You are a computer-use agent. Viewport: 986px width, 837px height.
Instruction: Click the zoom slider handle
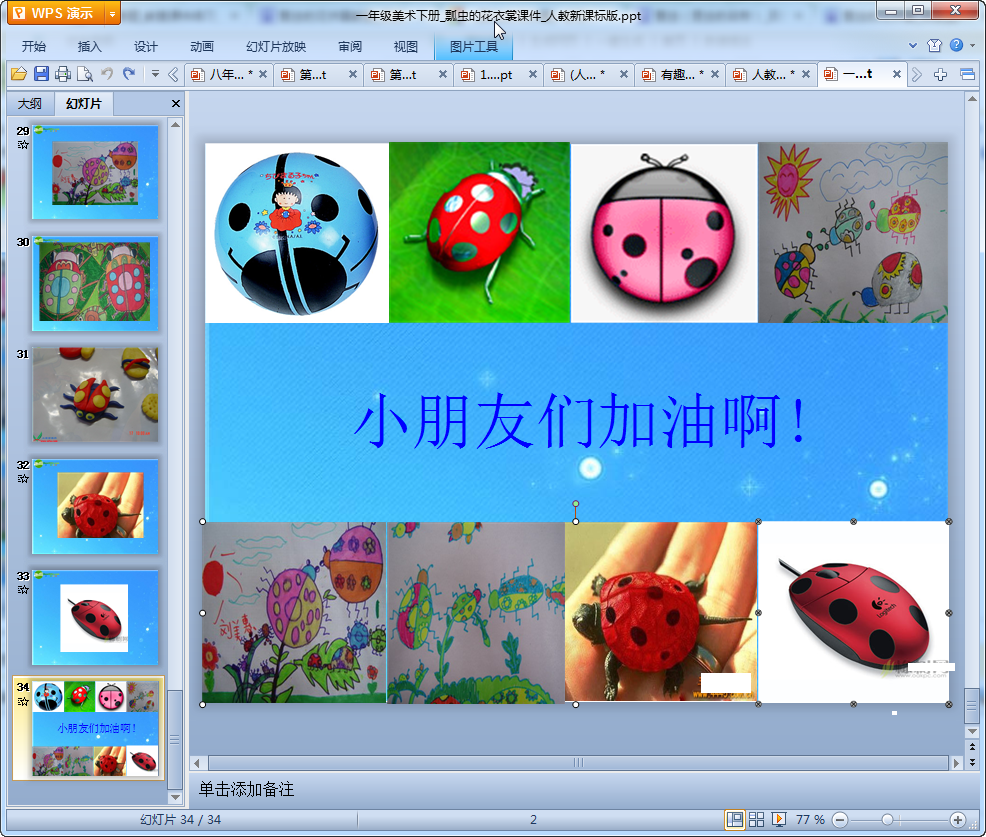(887, 819)
